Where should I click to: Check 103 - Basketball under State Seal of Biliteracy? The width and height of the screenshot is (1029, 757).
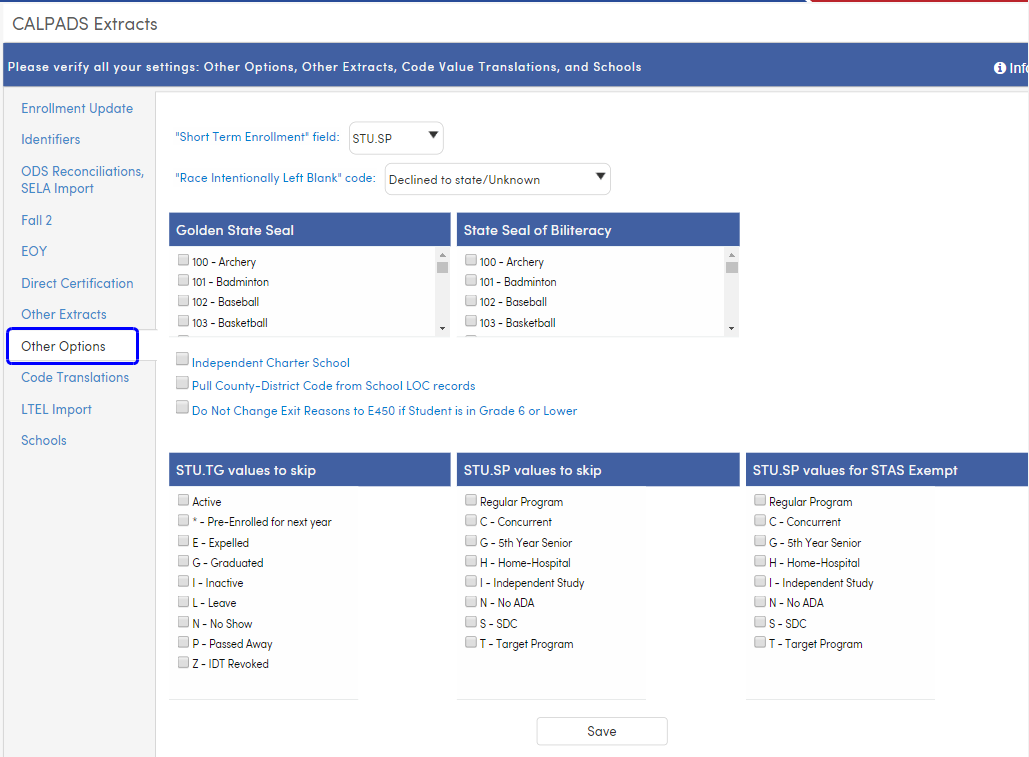(x=470, y=321)
